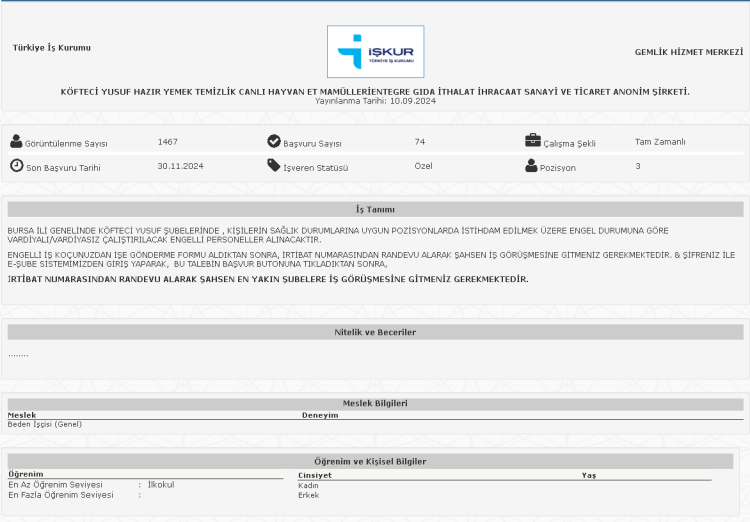Click the İşveren Statüsü tag icon
Image resolution: width=750 pixels, height=522 pixels.
[x=274, y=166]
